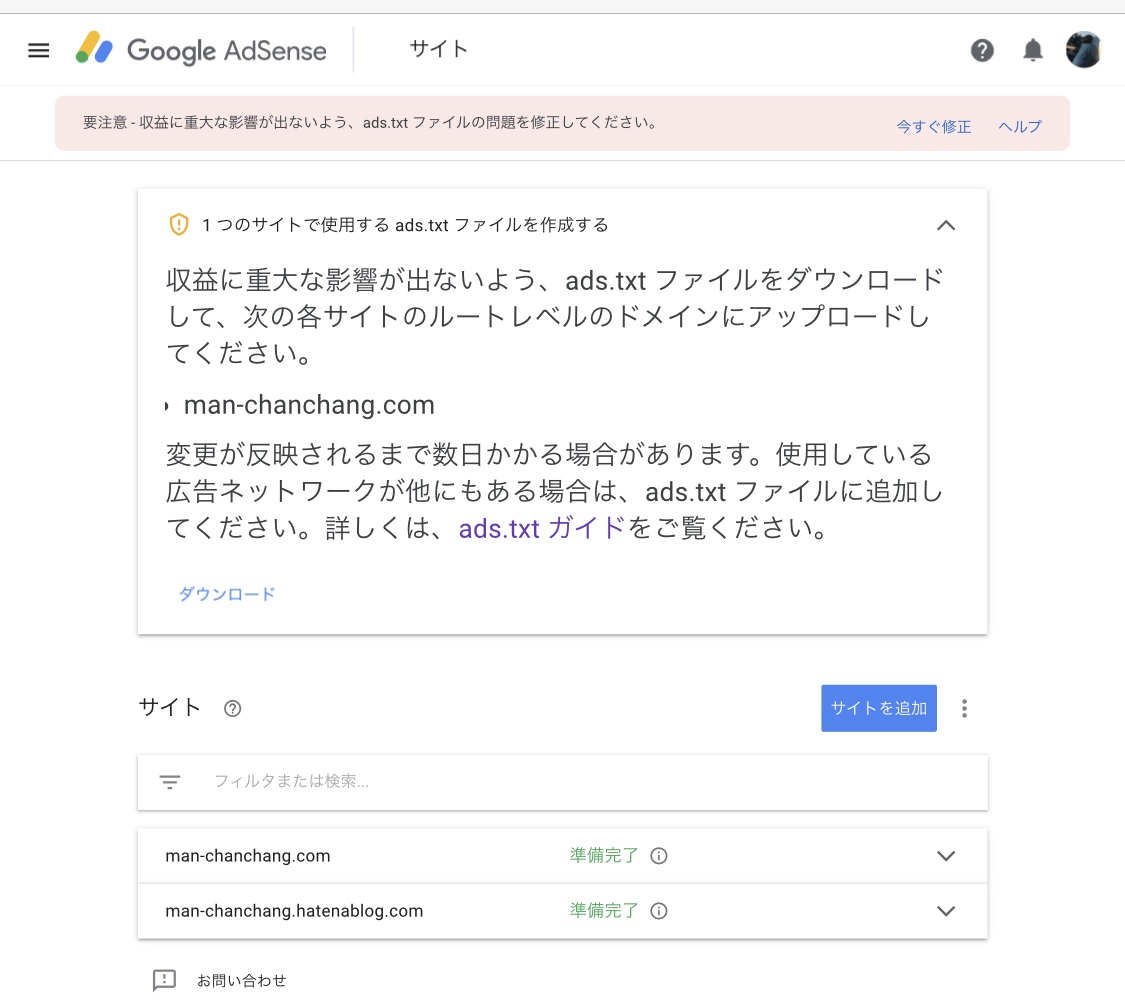The image size is (1125, 1003).
Task: Expand the man-chanchang.com row chevron
Action: [x=946, y=856]
